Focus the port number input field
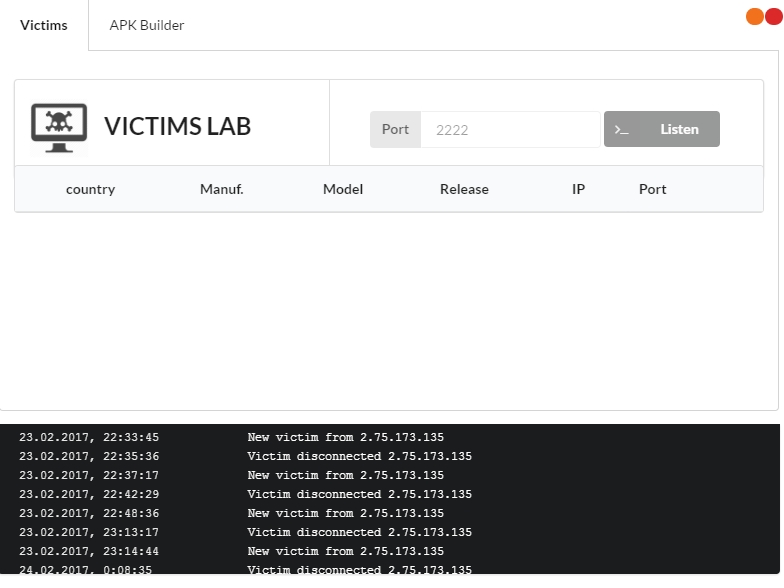Viewport: 784px width, 588px height. click(510, 129)
